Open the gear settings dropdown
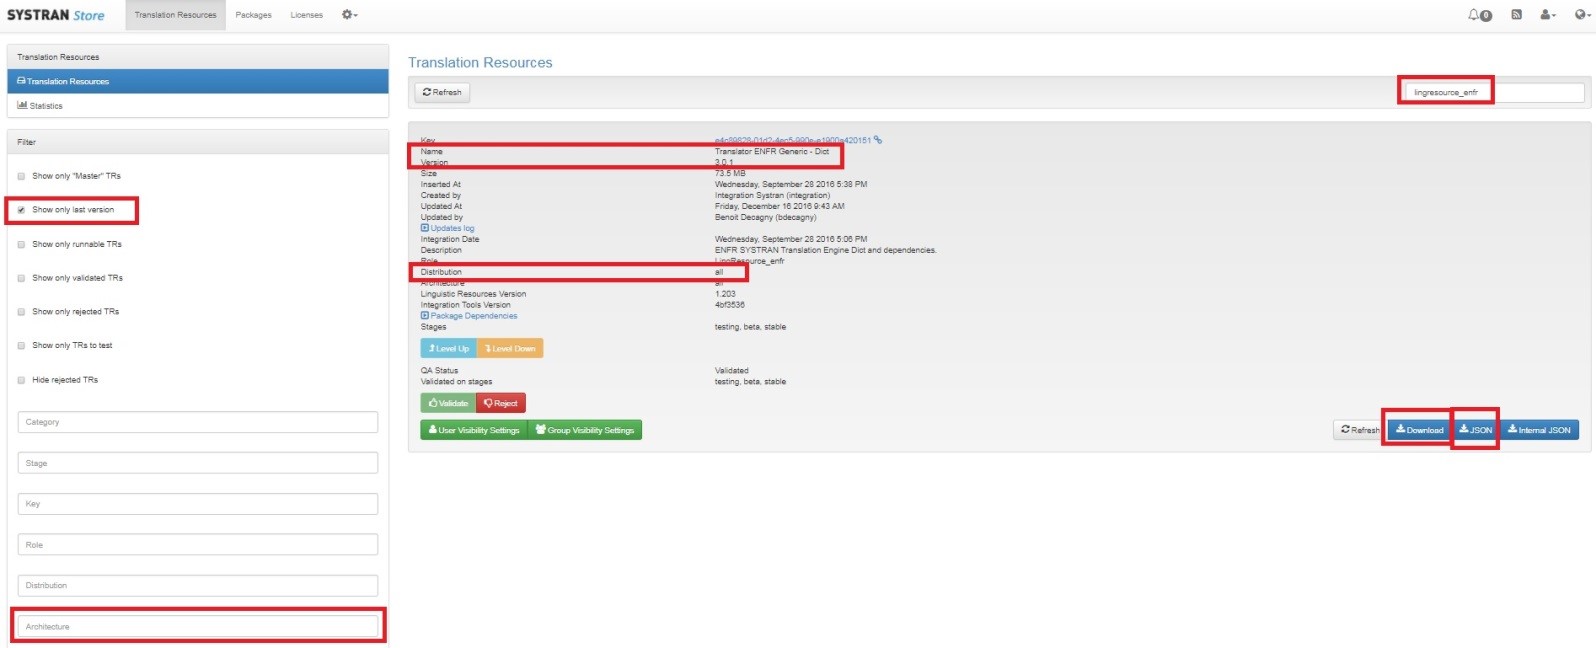The width and height of the screenshot is (1596, 648). (349, 15)
